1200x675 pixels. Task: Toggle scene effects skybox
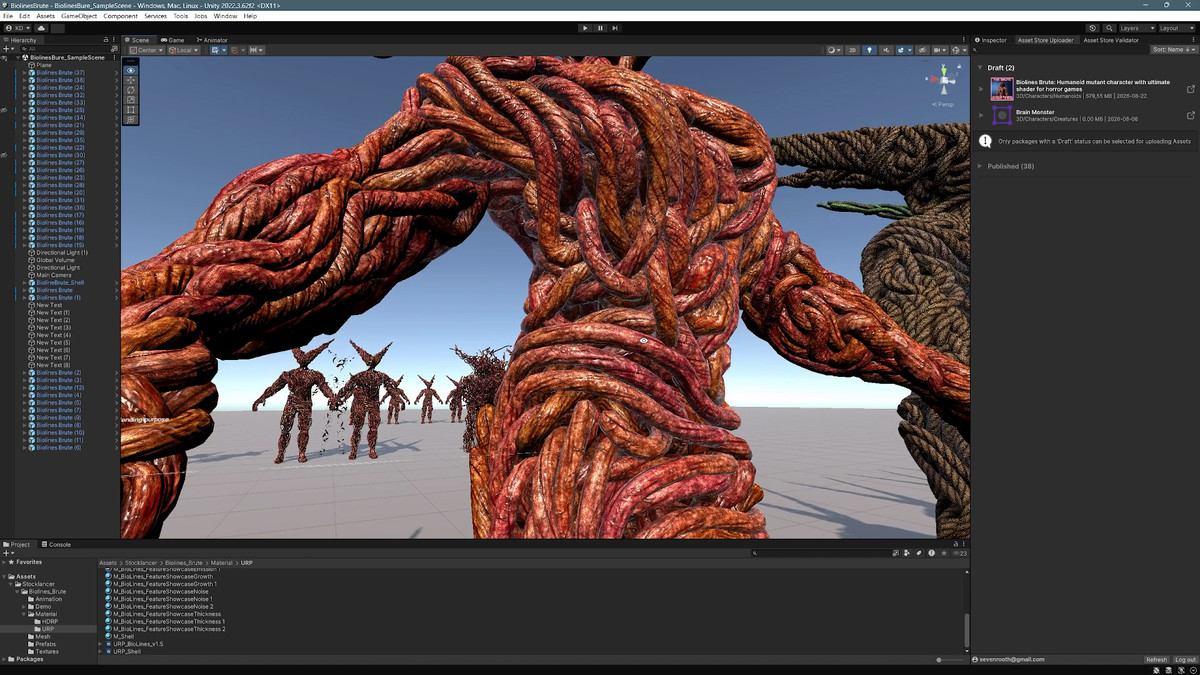[901, 50]
